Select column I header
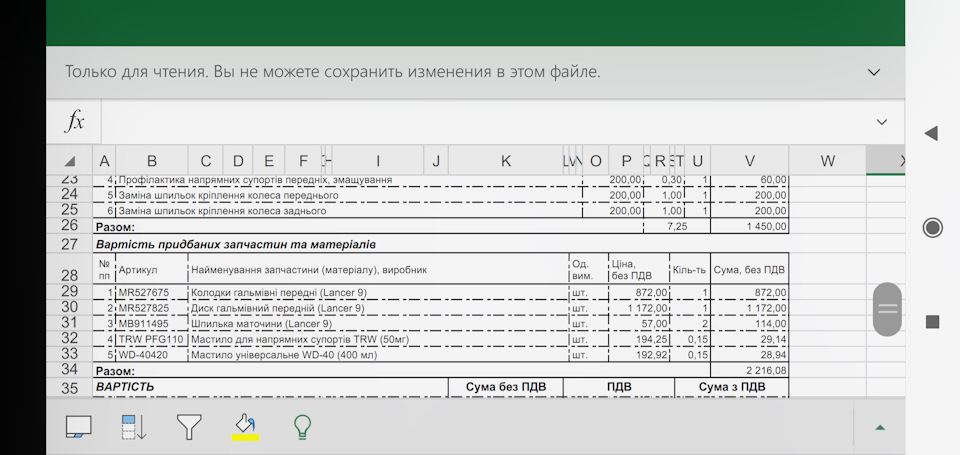Viewport: 960px width, 455px height. pyautogui.click(x=378, y=161)
